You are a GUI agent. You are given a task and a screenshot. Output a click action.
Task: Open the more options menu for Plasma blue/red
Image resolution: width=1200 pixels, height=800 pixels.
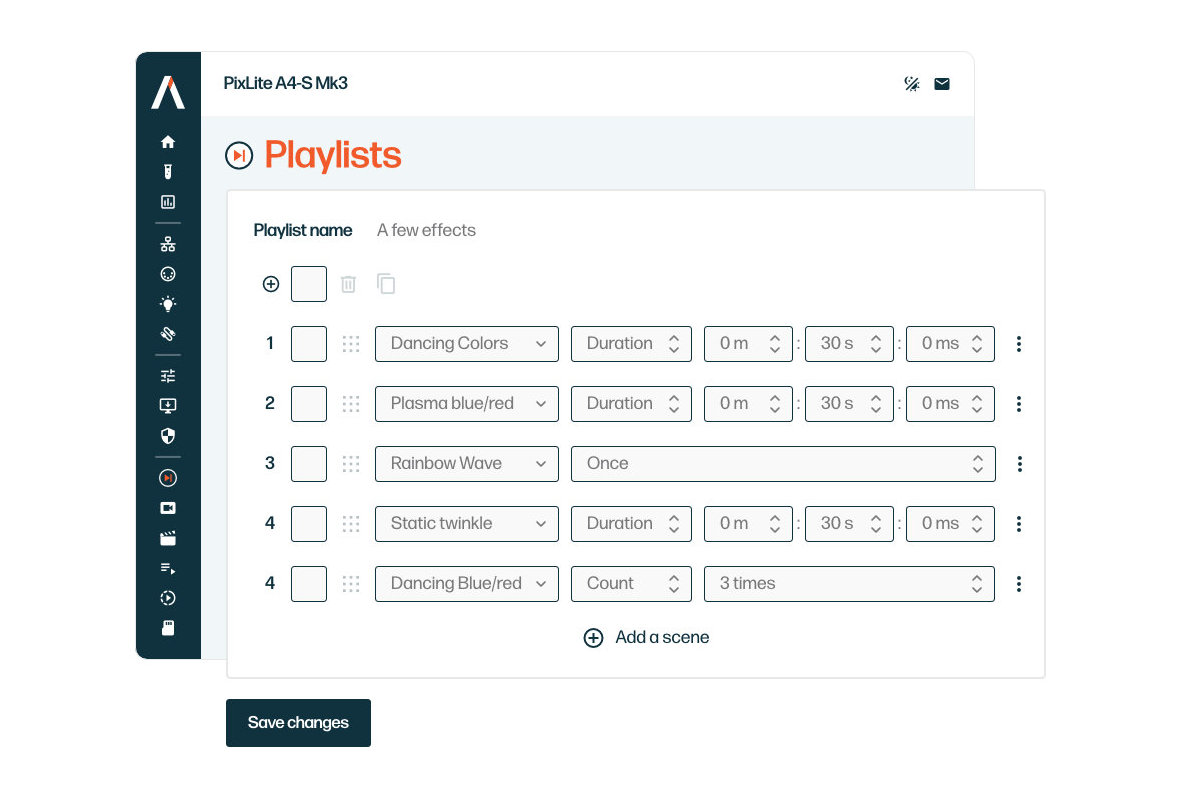pyautogui.click(x=1019, y=404)
